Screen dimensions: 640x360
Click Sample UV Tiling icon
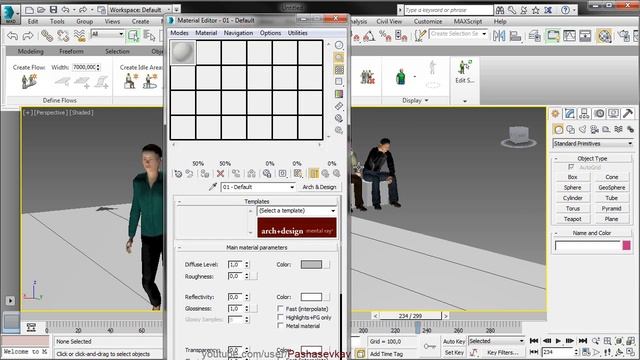pyautogui.click(x=339, y=82)
